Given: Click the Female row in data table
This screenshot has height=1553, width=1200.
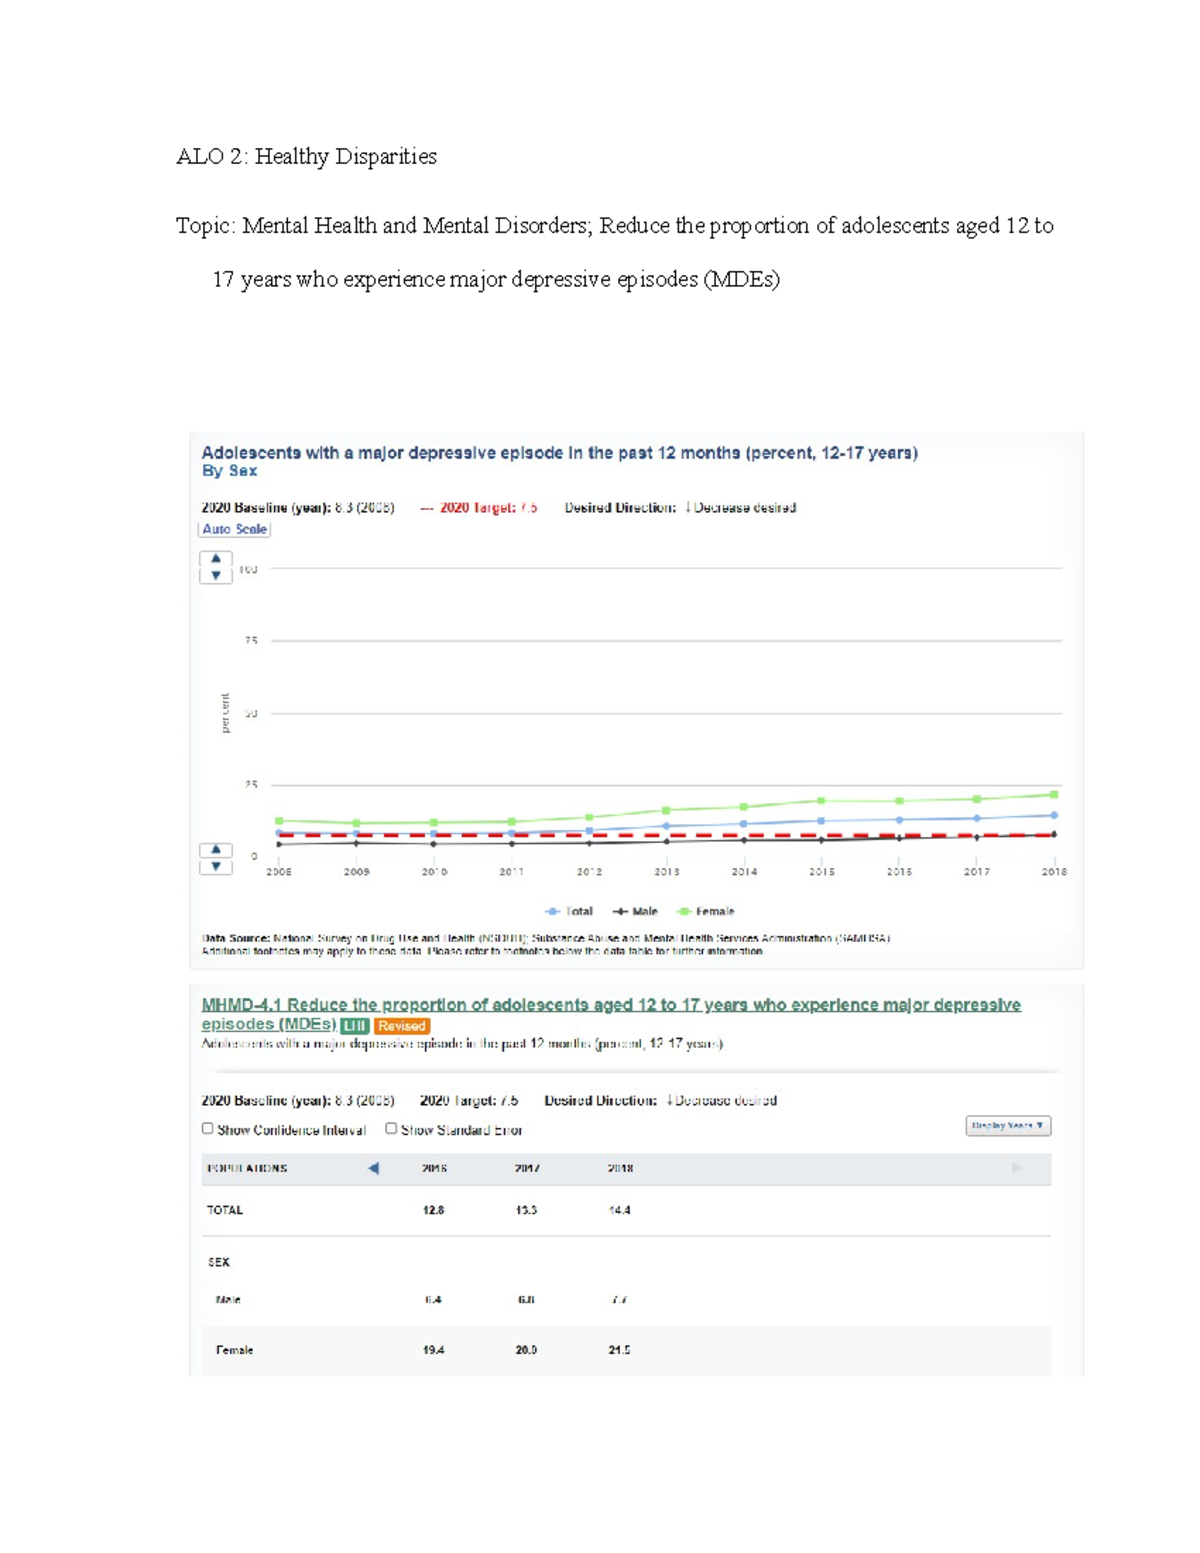Looking at the screenshot, I should (x=235, y=1350).
